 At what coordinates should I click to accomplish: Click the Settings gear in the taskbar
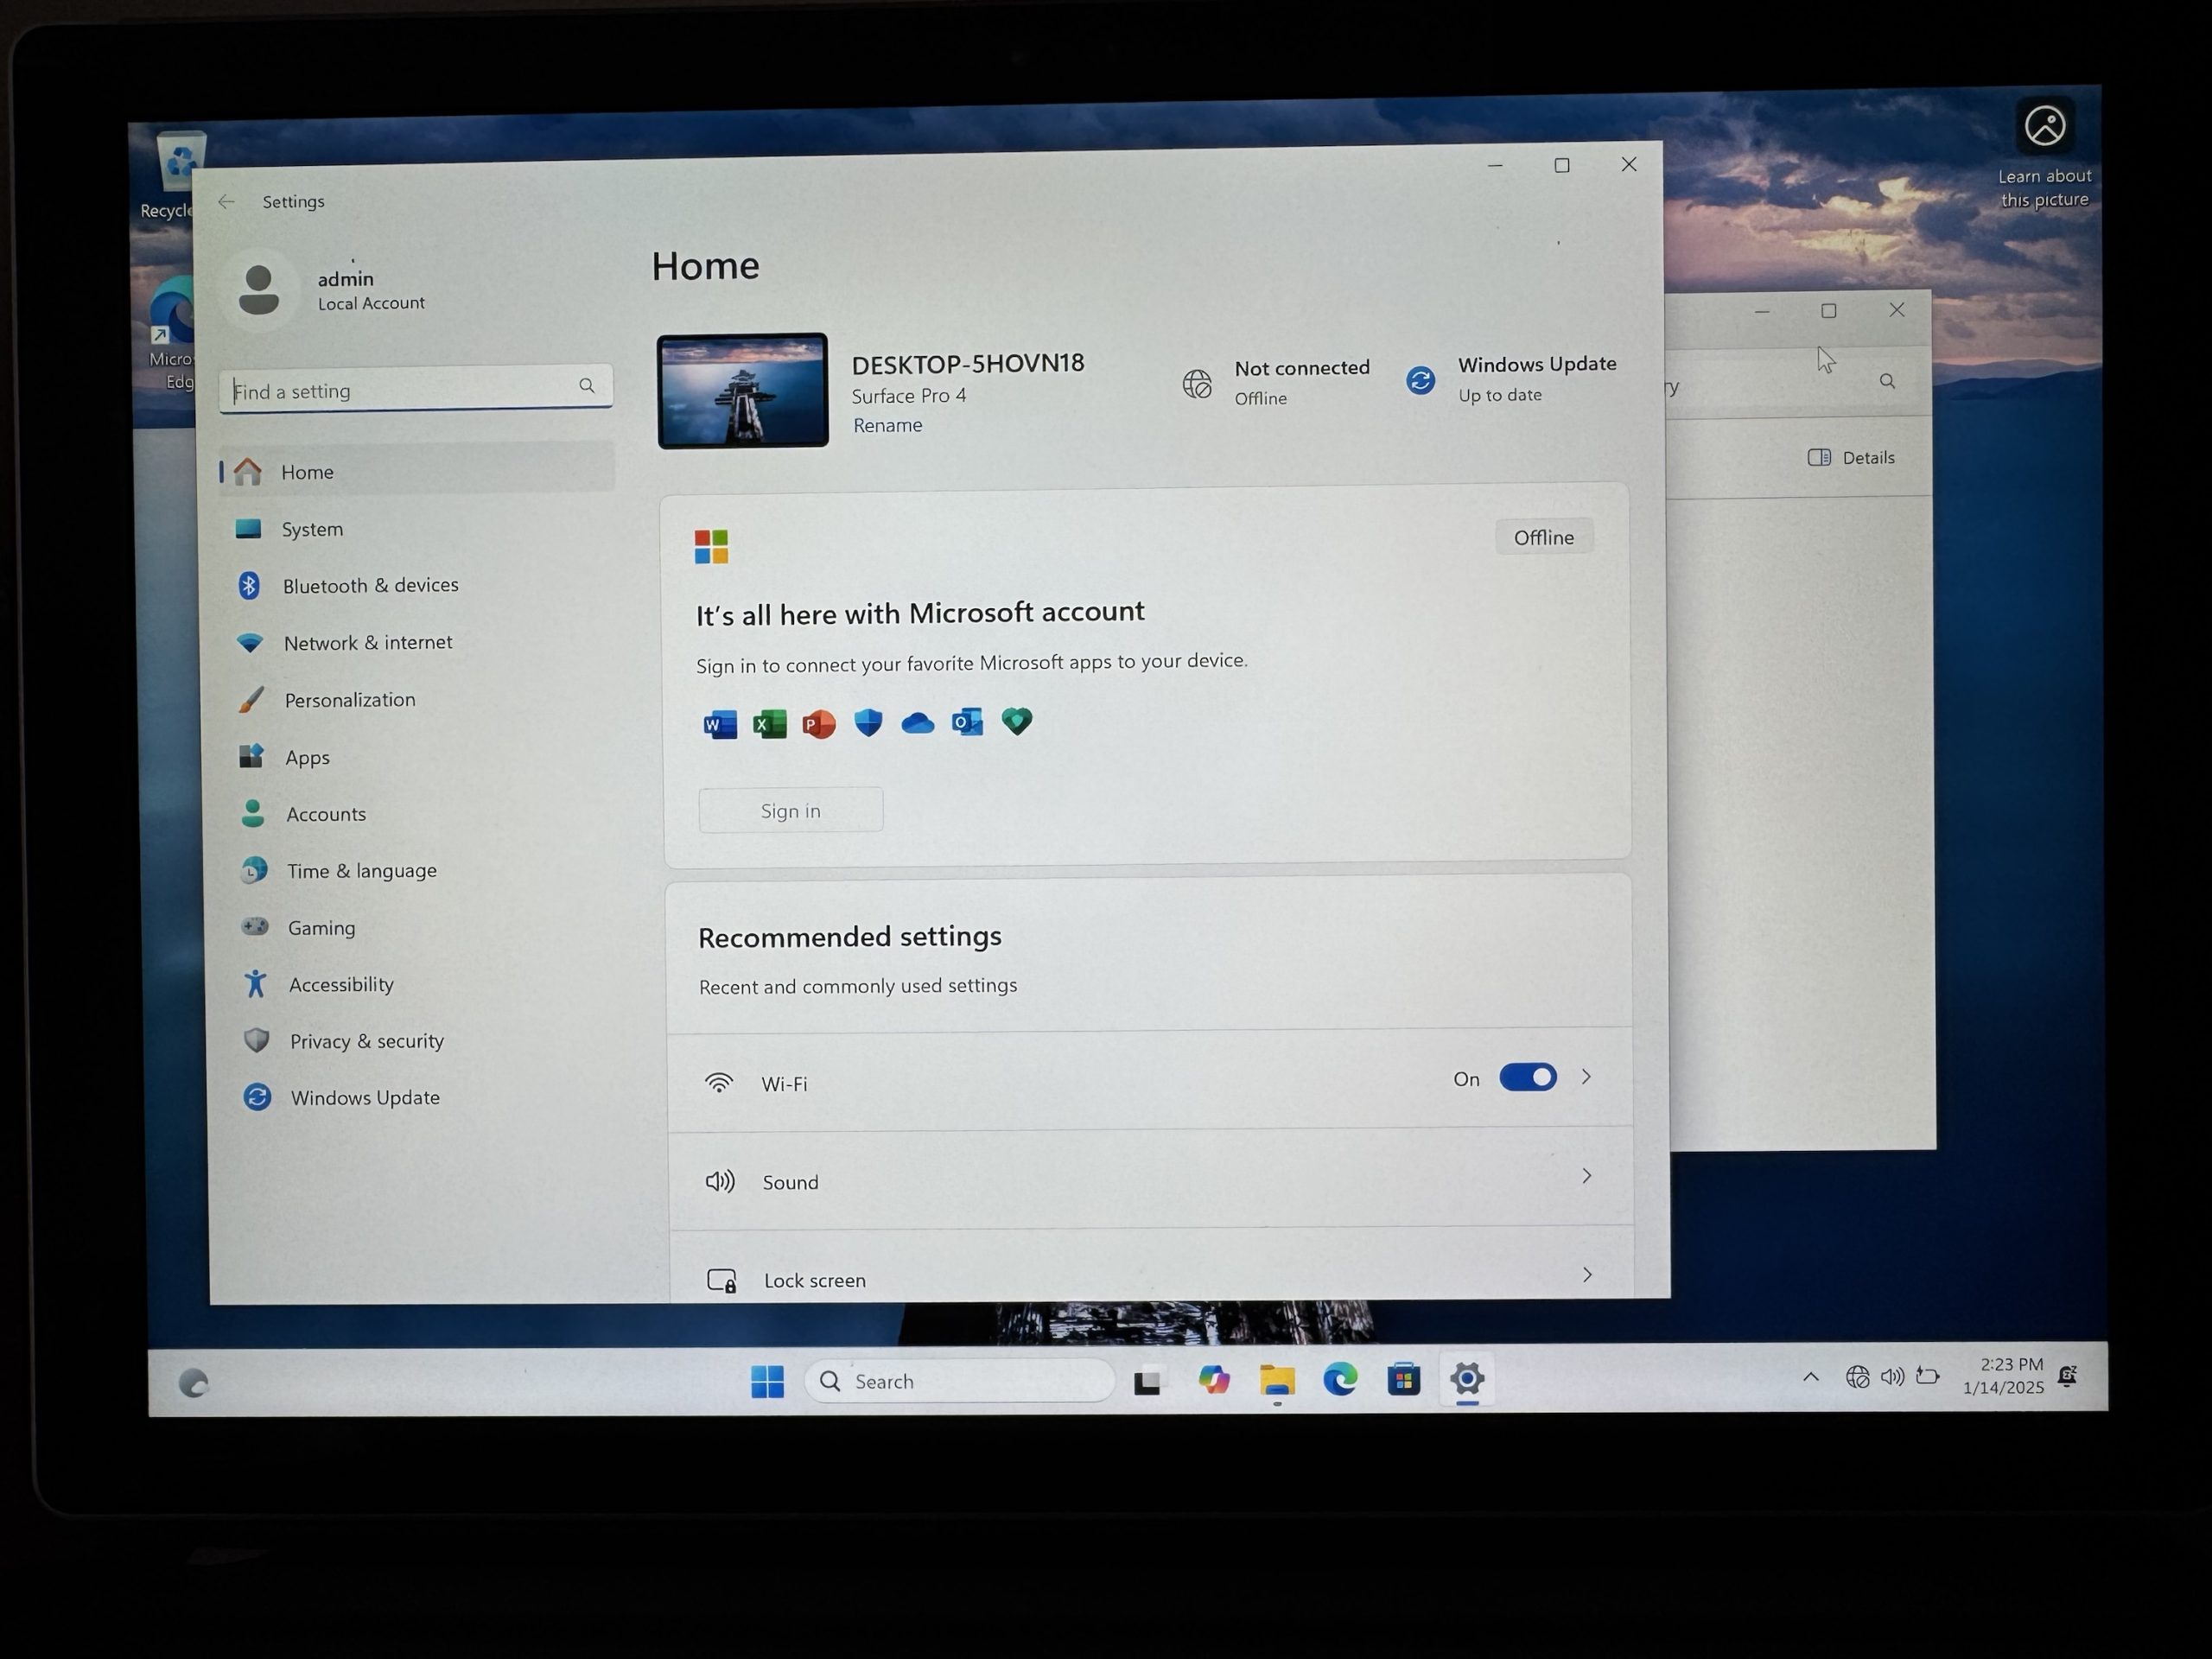tap(1467, 1379)
